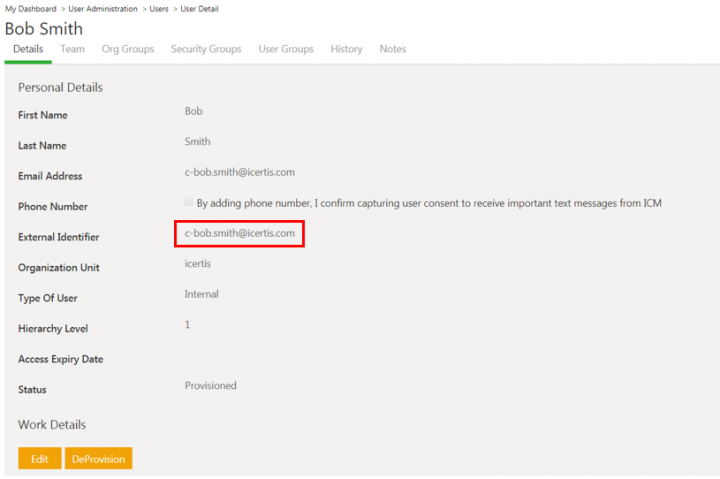Click the User Detail breadcrumb

point(199,9)
